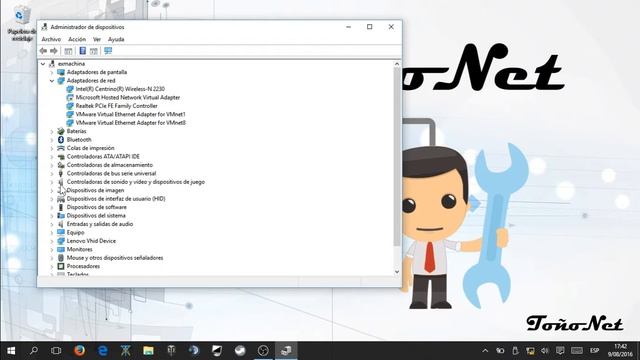Screen dimensions: 640x360
Task: Open the Windows Start menu
Action: pyautogui.click(x=11, y=351)
